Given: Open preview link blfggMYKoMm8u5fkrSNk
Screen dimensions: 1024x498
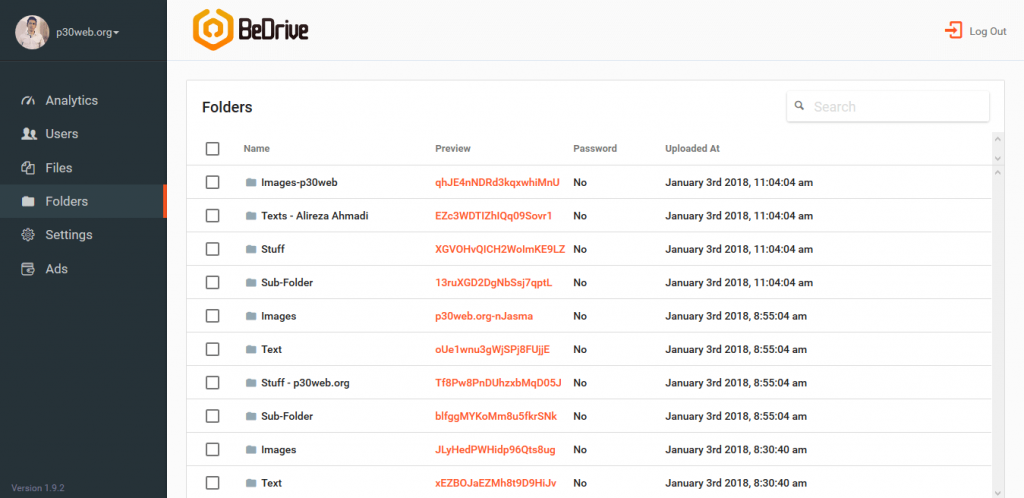Looking at the screenshot, I should coord(496,416).
